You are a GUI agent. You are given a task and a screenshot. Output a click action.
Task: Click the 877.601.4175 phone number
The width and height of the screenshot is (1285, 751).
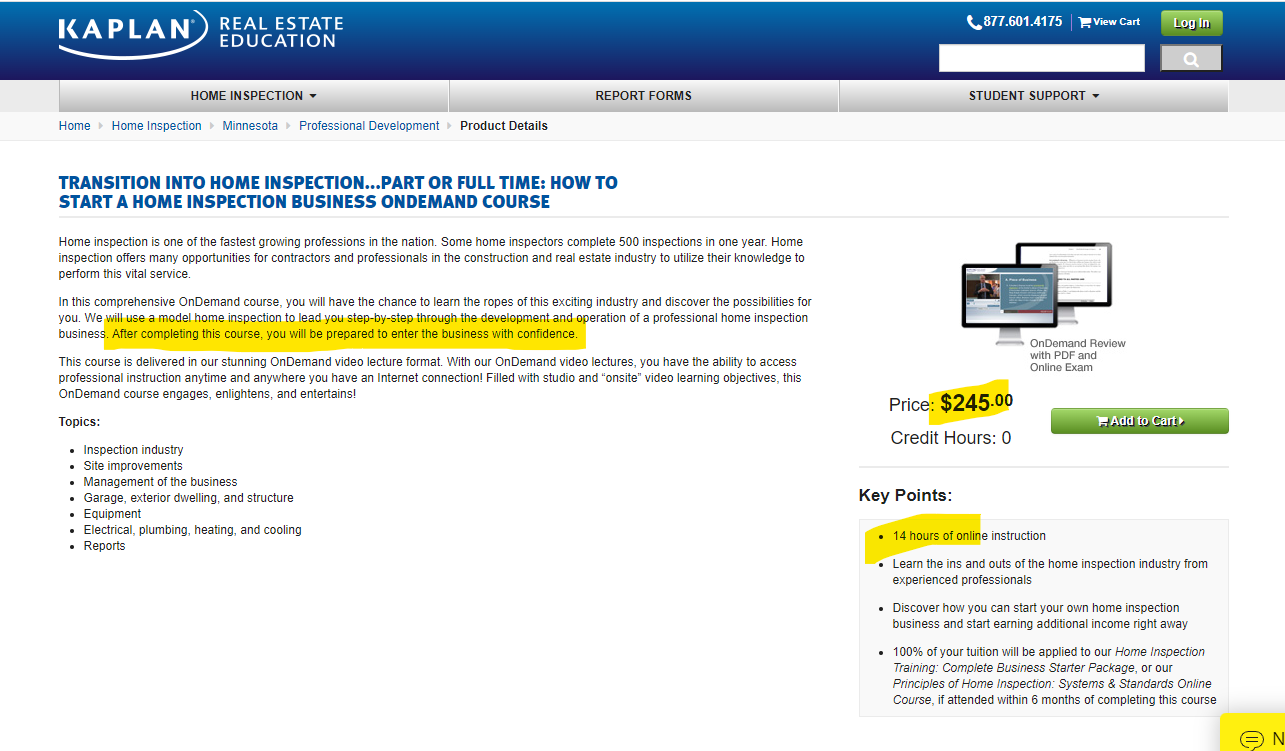point(1023,22)
